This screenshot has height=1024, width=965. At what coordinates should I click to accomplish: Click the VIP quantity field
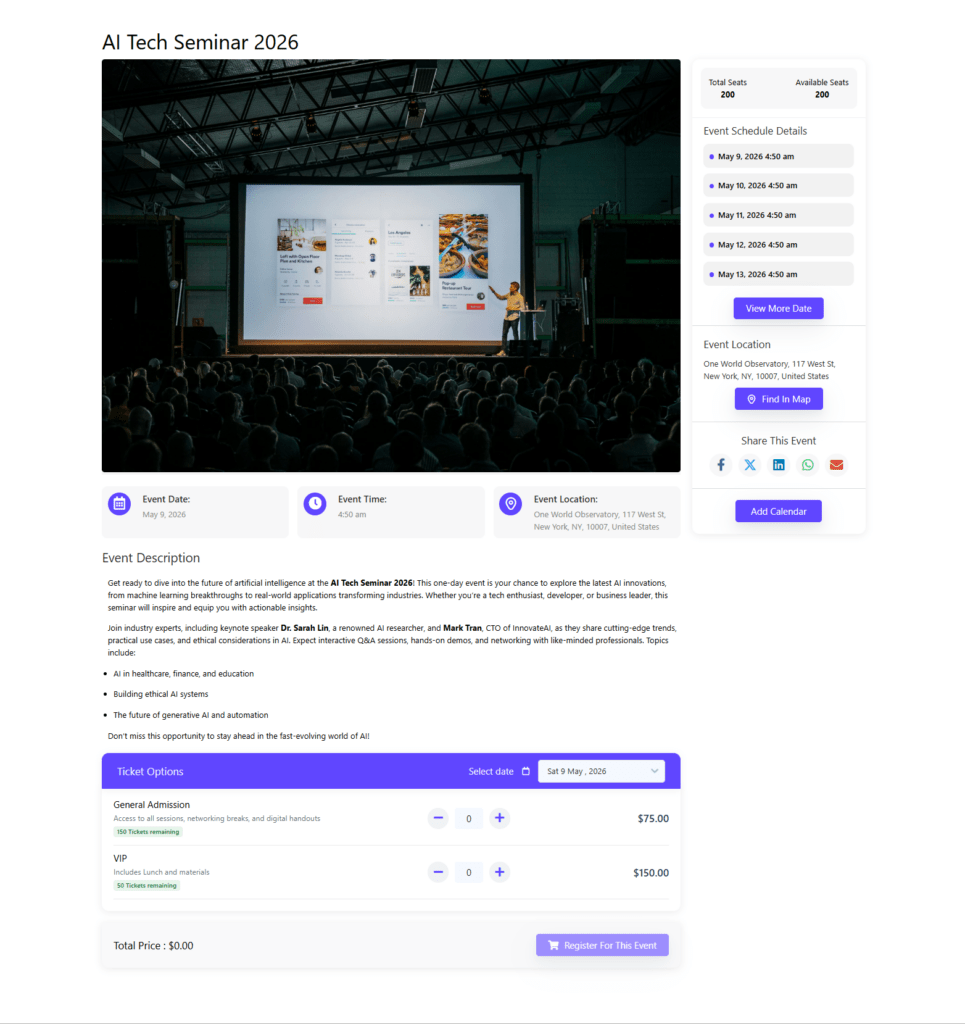(468, 872)
